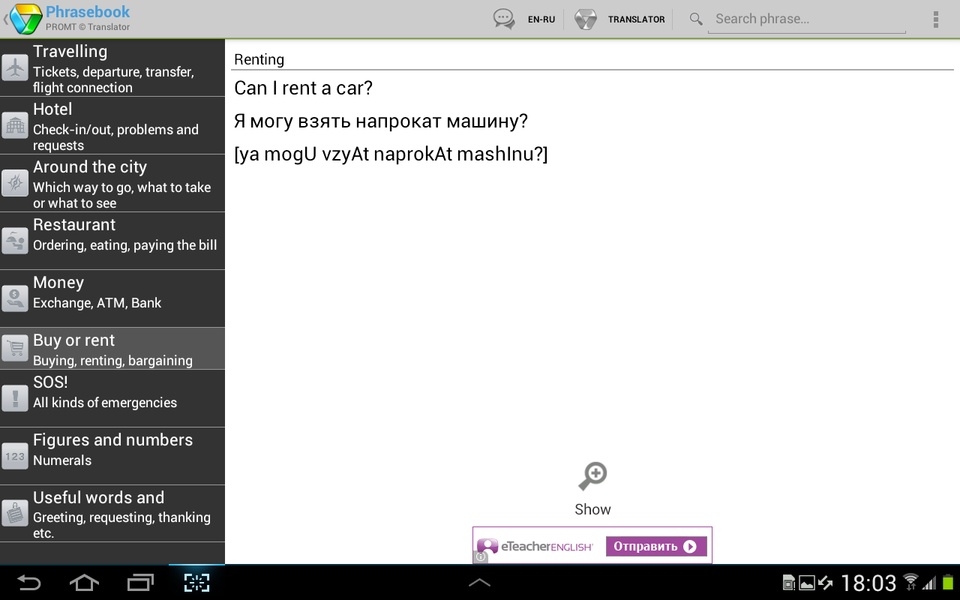Tap the ad info icon
The width and height of the screenshot is (960, 600).
(x=481, y=557)
